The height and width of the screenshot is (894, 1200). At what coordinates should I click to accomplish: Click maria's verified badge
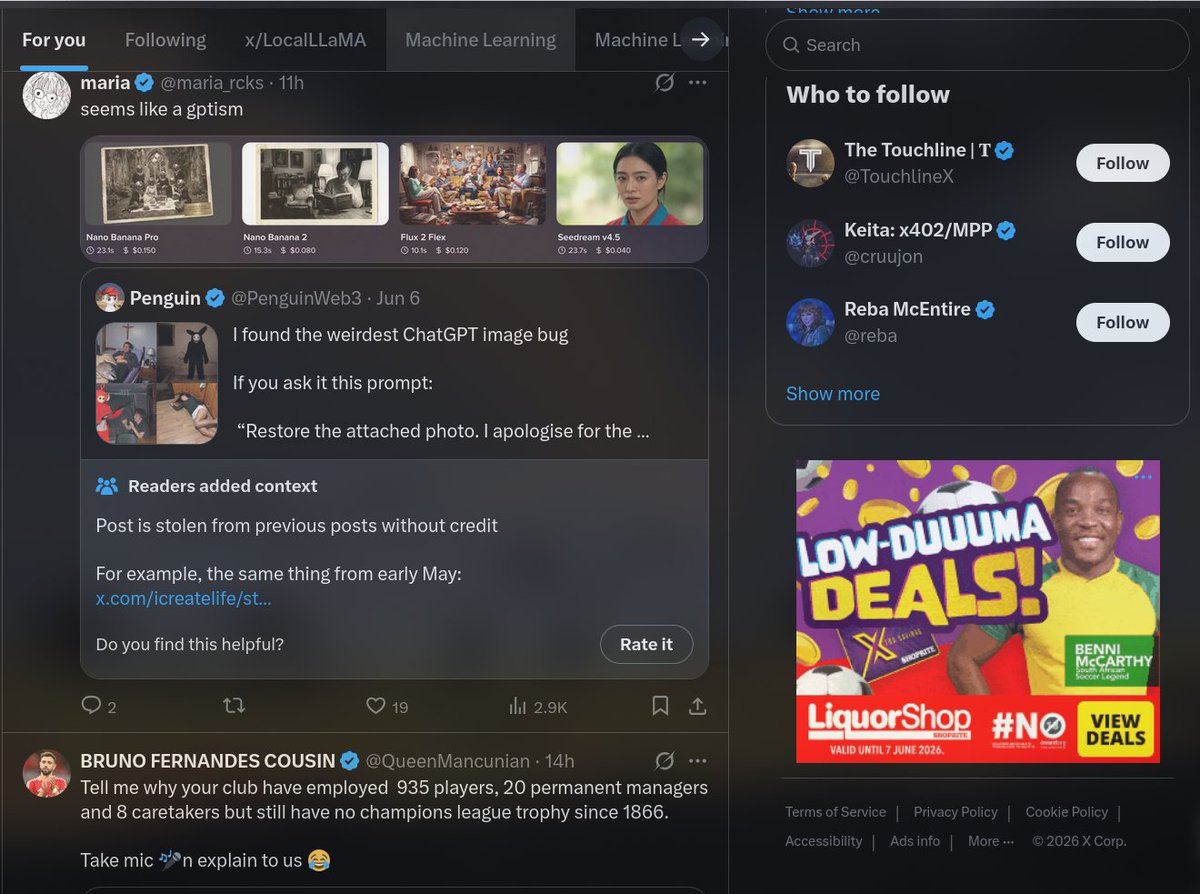pyautogui.click(x=145, y=82)
